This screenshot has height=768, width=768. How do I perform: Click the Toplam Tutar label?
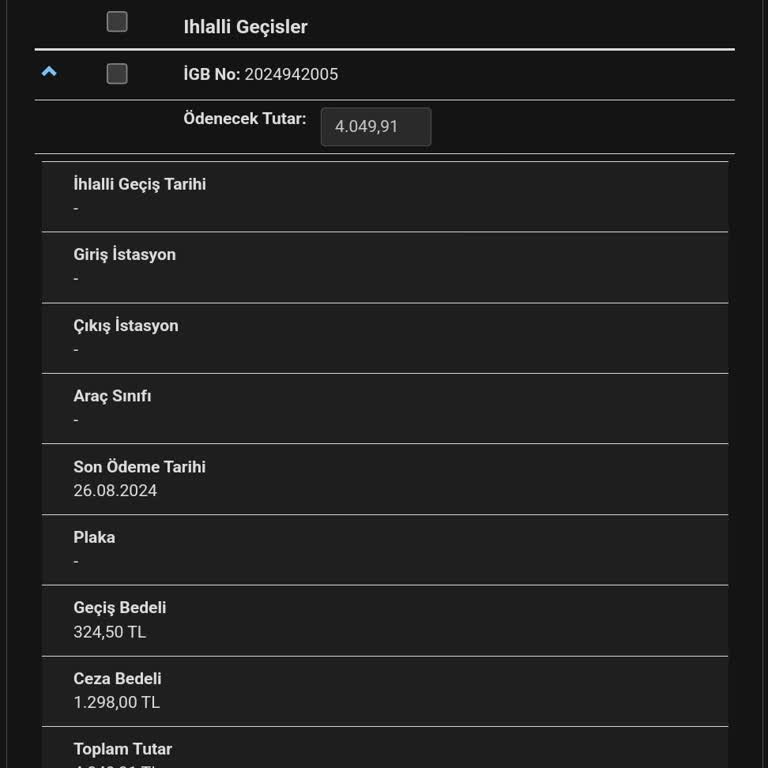(122, 749)
